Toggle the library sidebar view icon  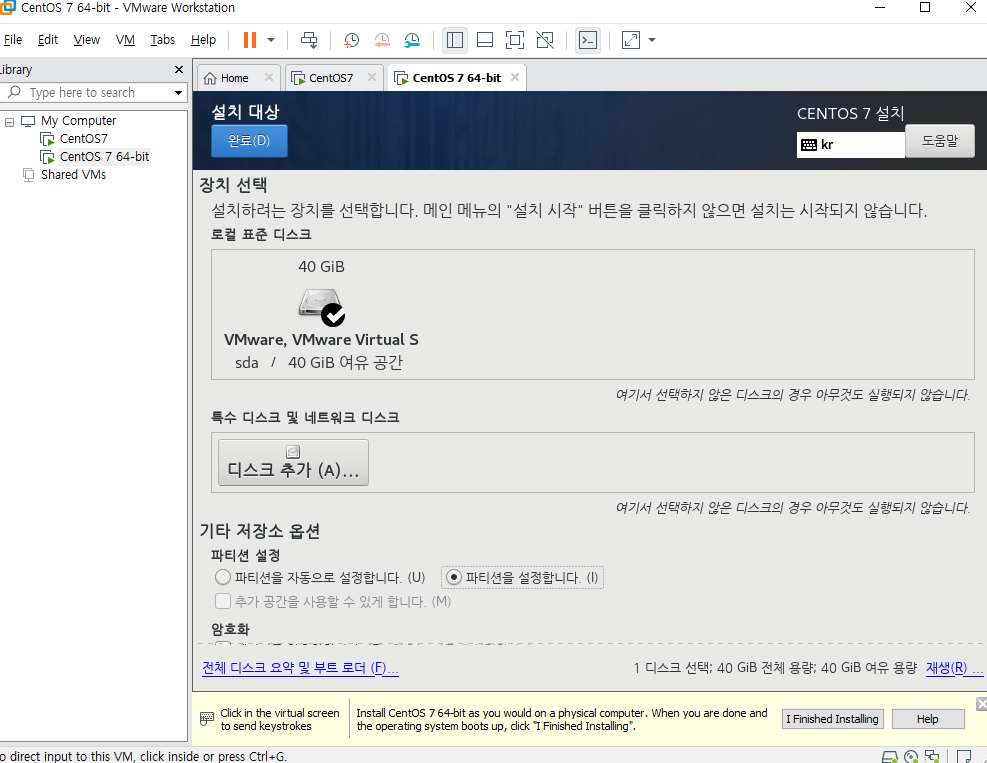click(x=454, y=40)
